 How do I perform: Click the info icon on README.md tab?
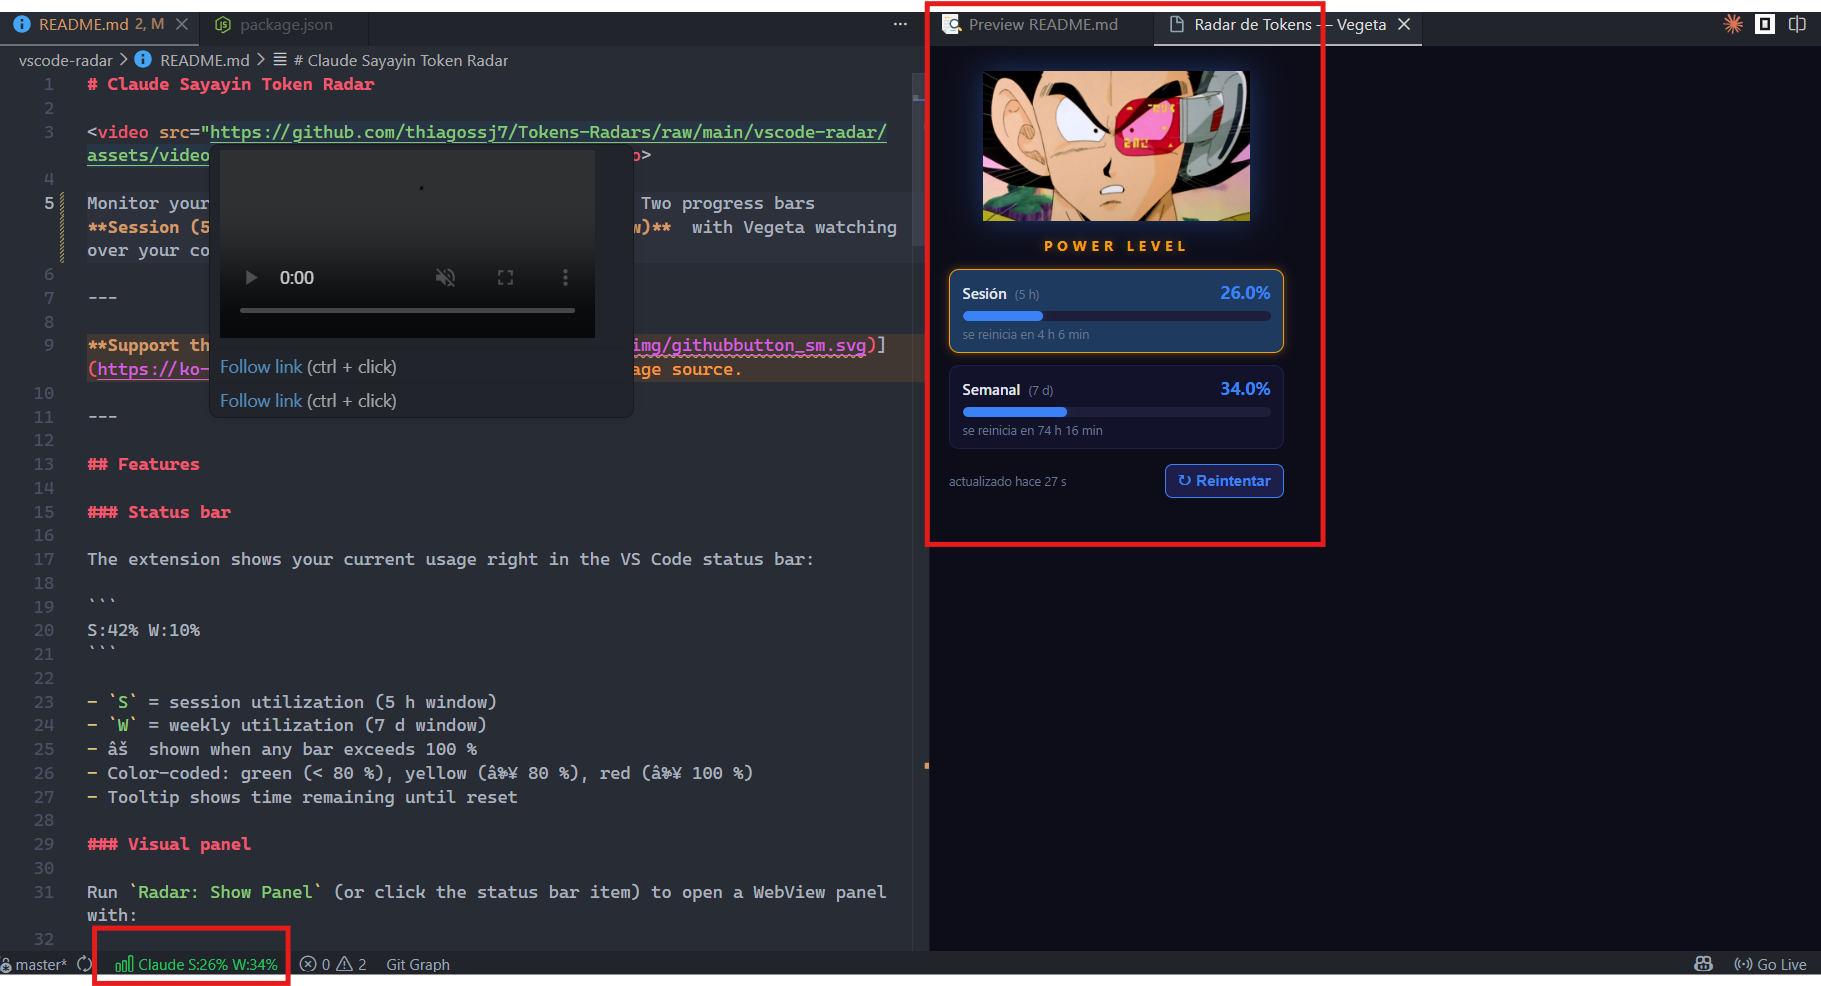(x=21, y=24)
